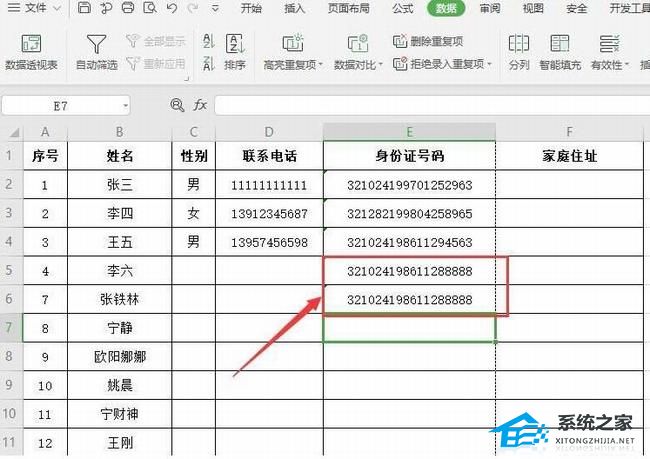Click the cell containing 姚晨
Image resolution: width=650 pixels, height=459 pixels.
pyautogui.click(x=119, y=385)
